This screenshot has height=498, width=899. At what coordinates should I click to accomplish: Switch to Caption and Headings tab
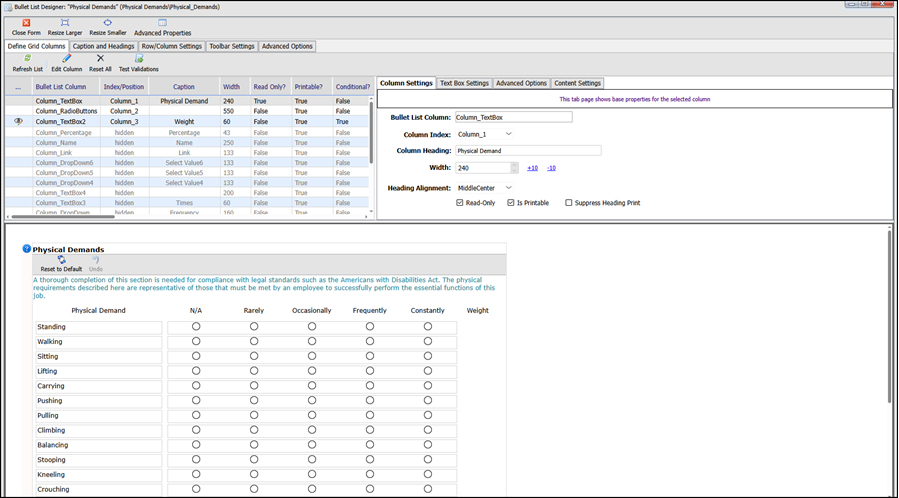(x=104, y=46)
